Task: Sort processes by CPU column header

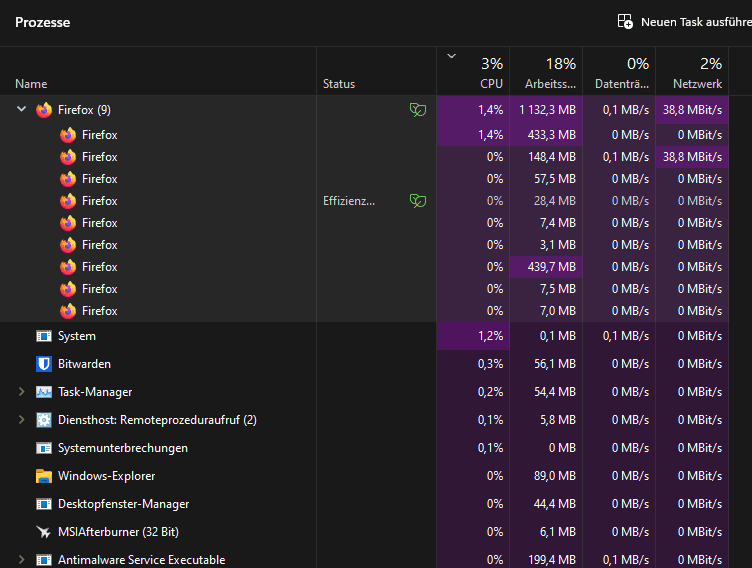Action: tap(473, 71)
